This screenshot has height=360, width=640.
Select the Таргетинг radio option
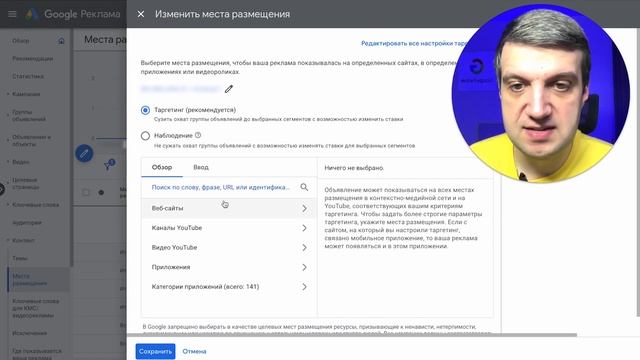point(145,110)
